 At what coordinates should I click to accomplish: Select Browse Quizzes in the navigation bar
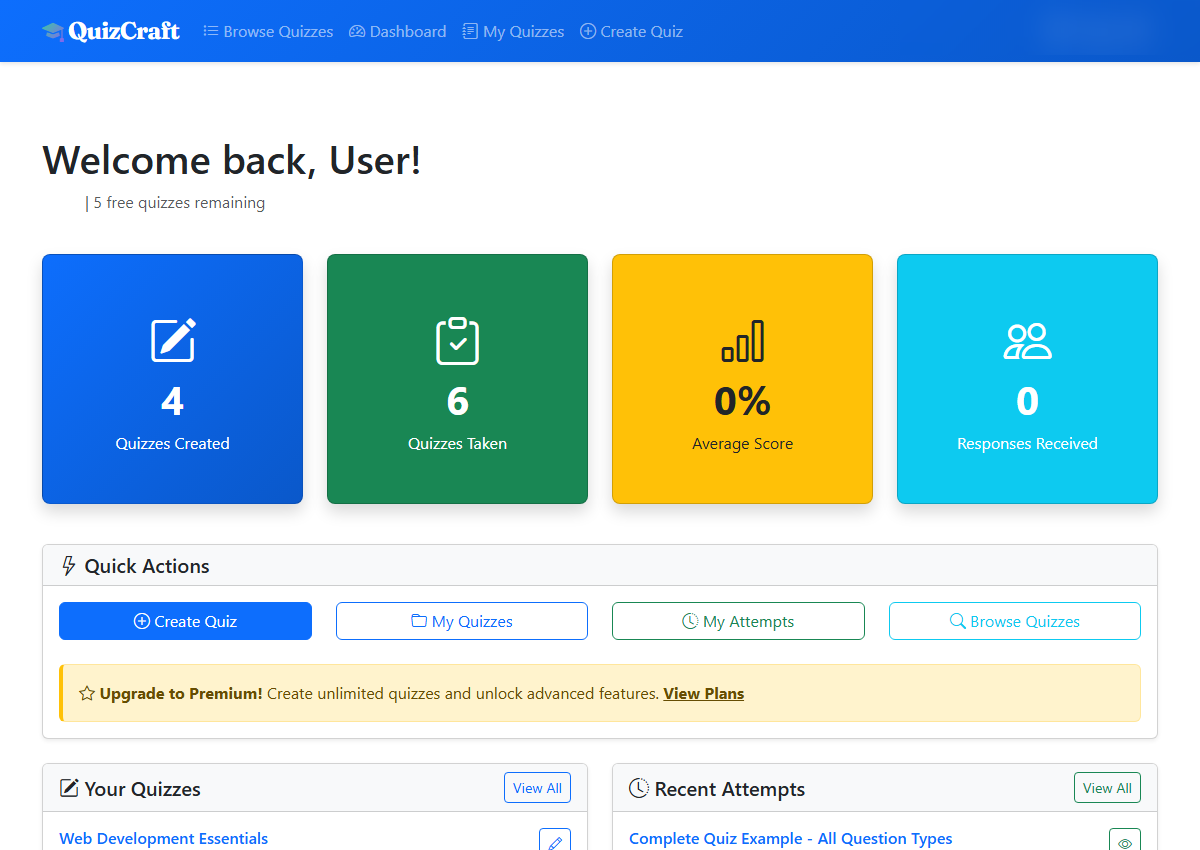click(268, 31)
